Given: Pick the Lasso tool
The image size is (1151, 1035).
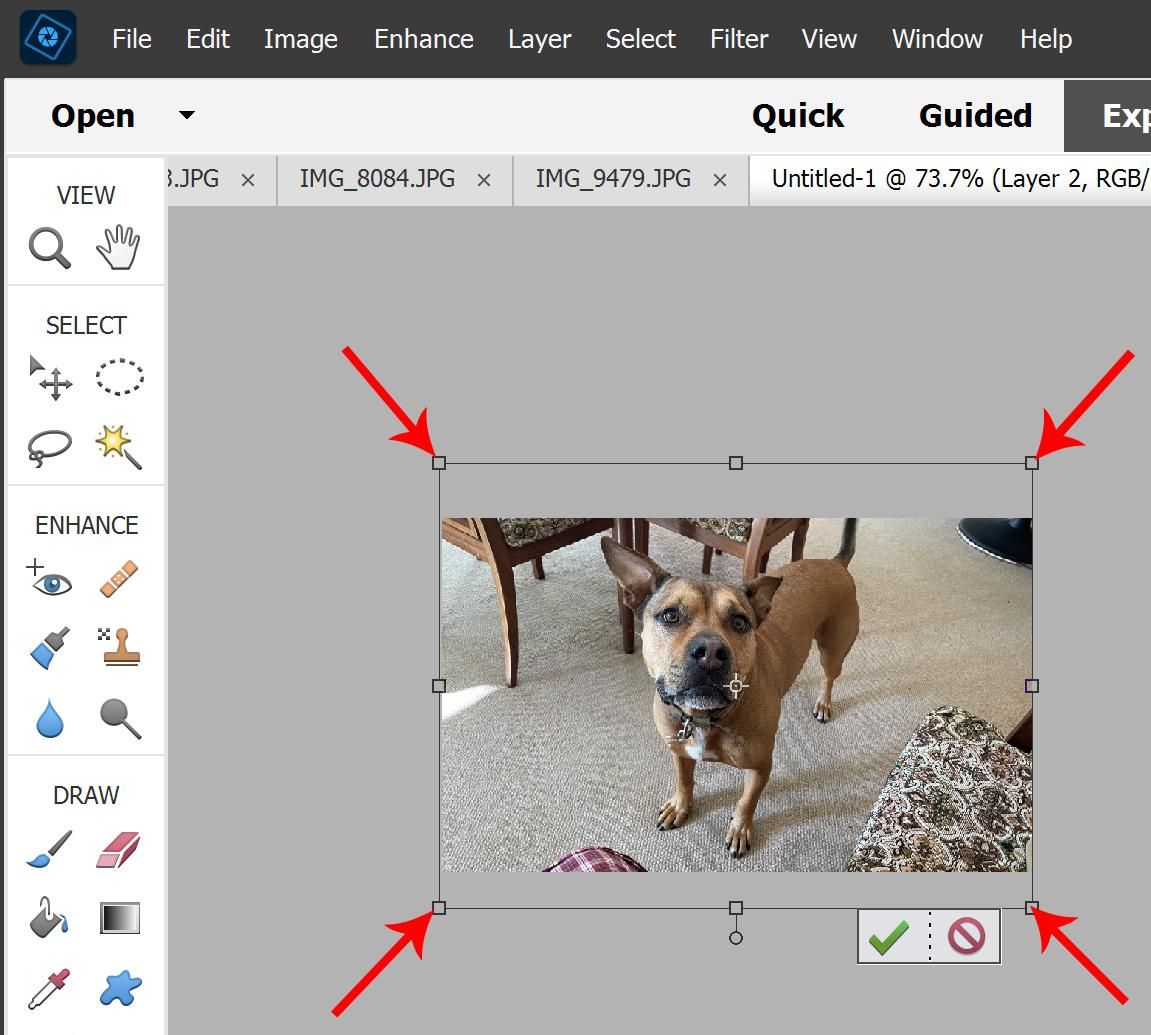Looking at the screenshot, I should (x=48, y=447).
